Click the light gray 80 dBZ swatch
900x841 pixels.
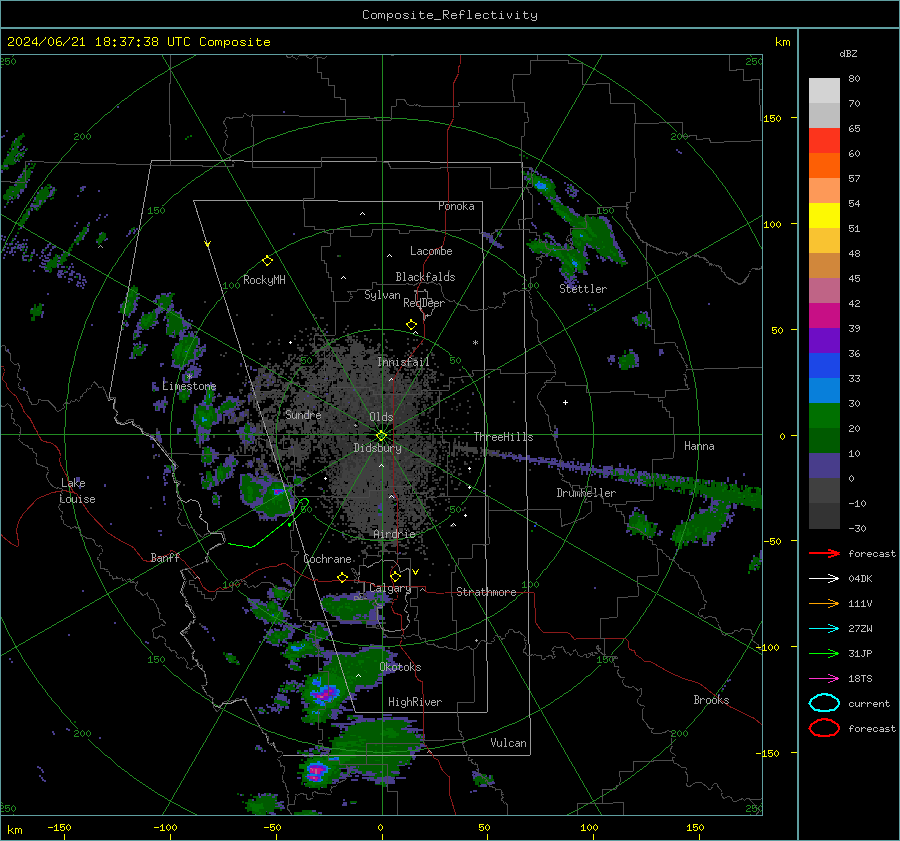pyautogui.click(x=824, y=90)
